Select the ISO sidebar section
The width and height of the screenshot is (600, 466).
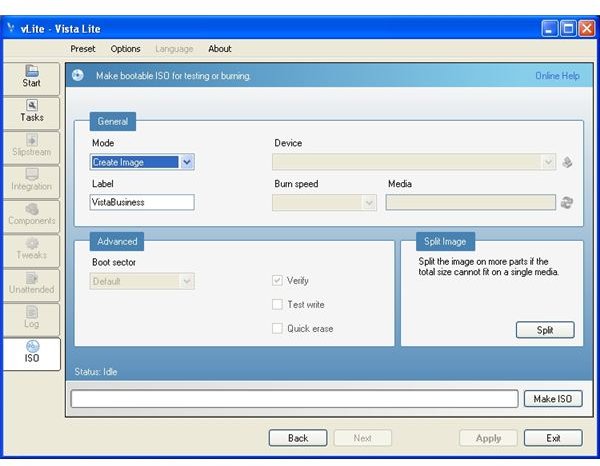pos(31,354)
